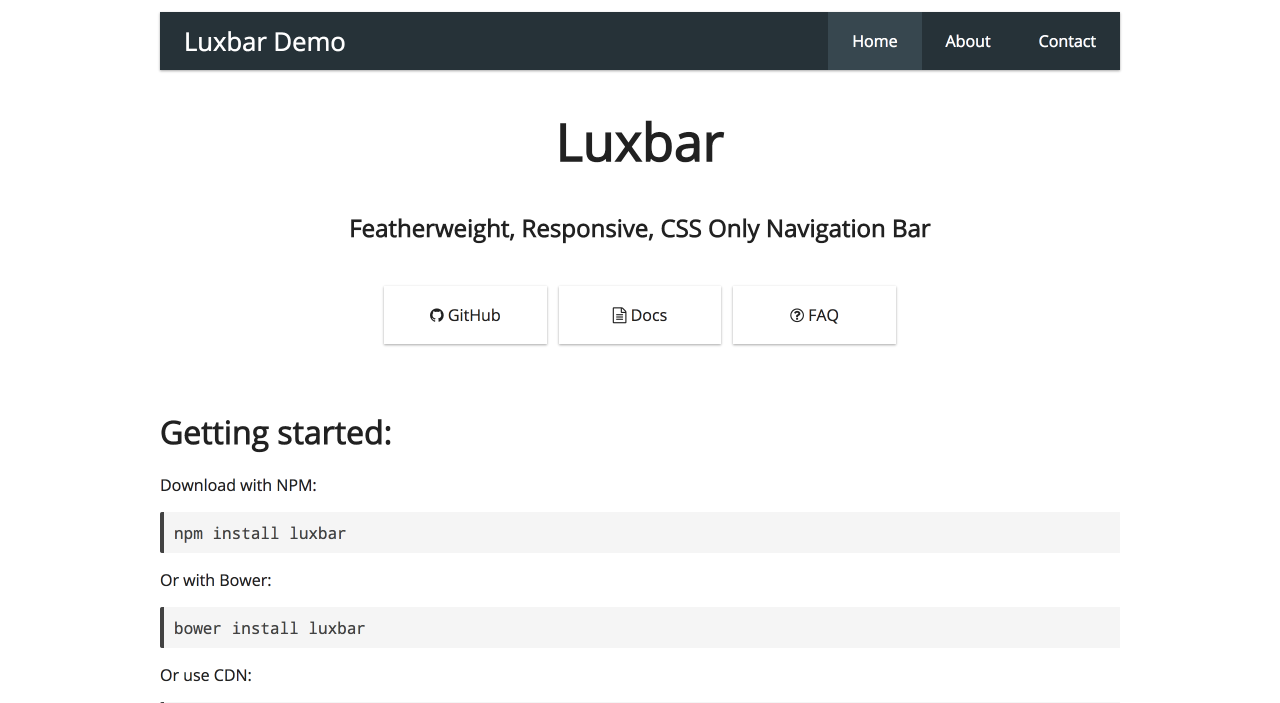Click the Download with NPM label
Viewport: 1280px width, 703px height.
pyautogui.click(x=238, y=485)
